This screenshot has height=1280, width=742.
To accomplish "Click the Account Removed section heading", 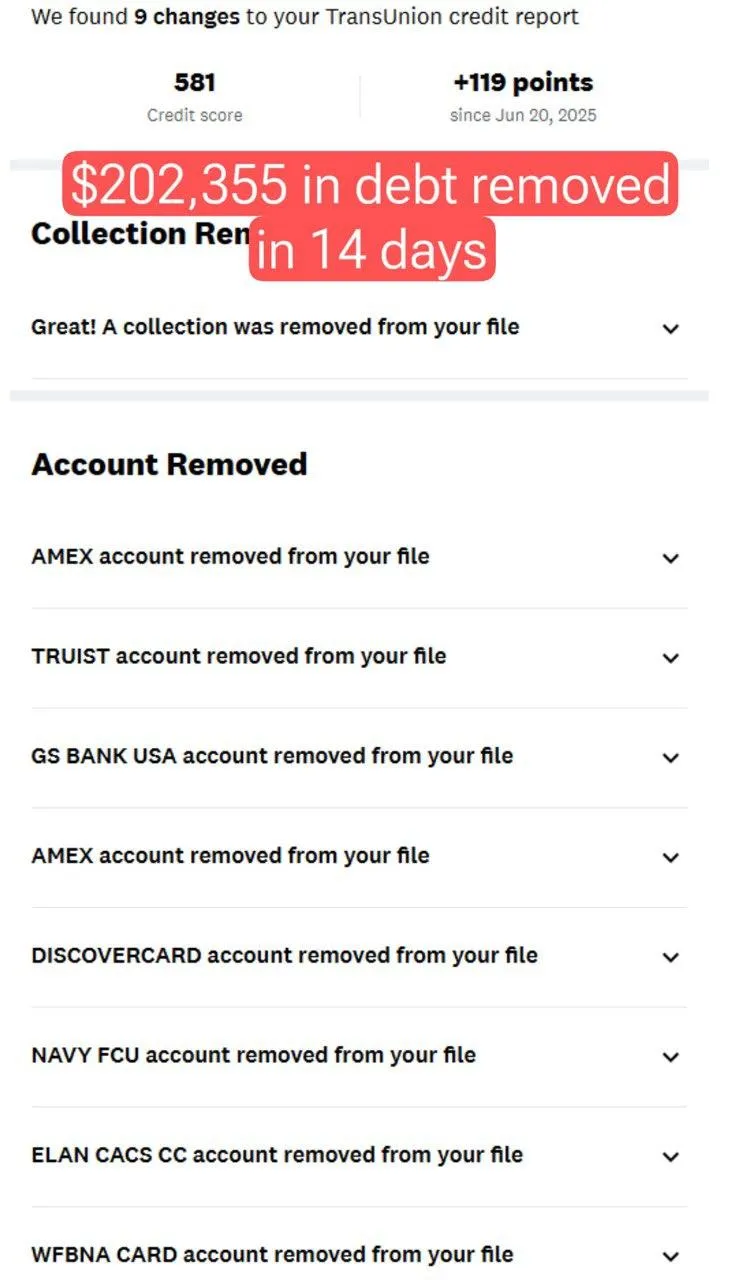I will pos(169,464).
